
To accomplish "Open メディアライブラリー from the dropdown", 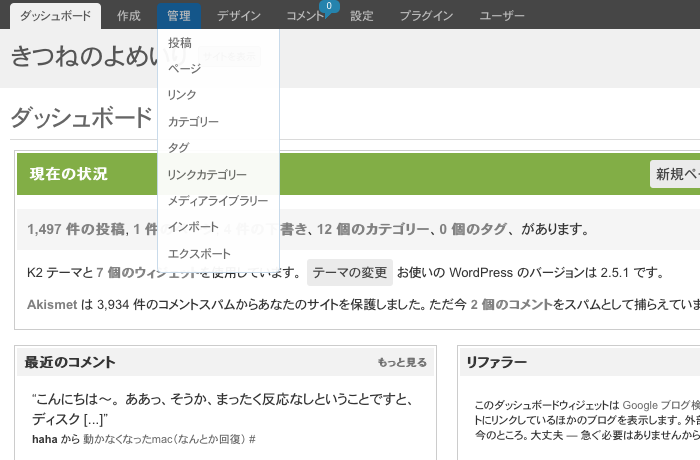I will tap(217, 201).
